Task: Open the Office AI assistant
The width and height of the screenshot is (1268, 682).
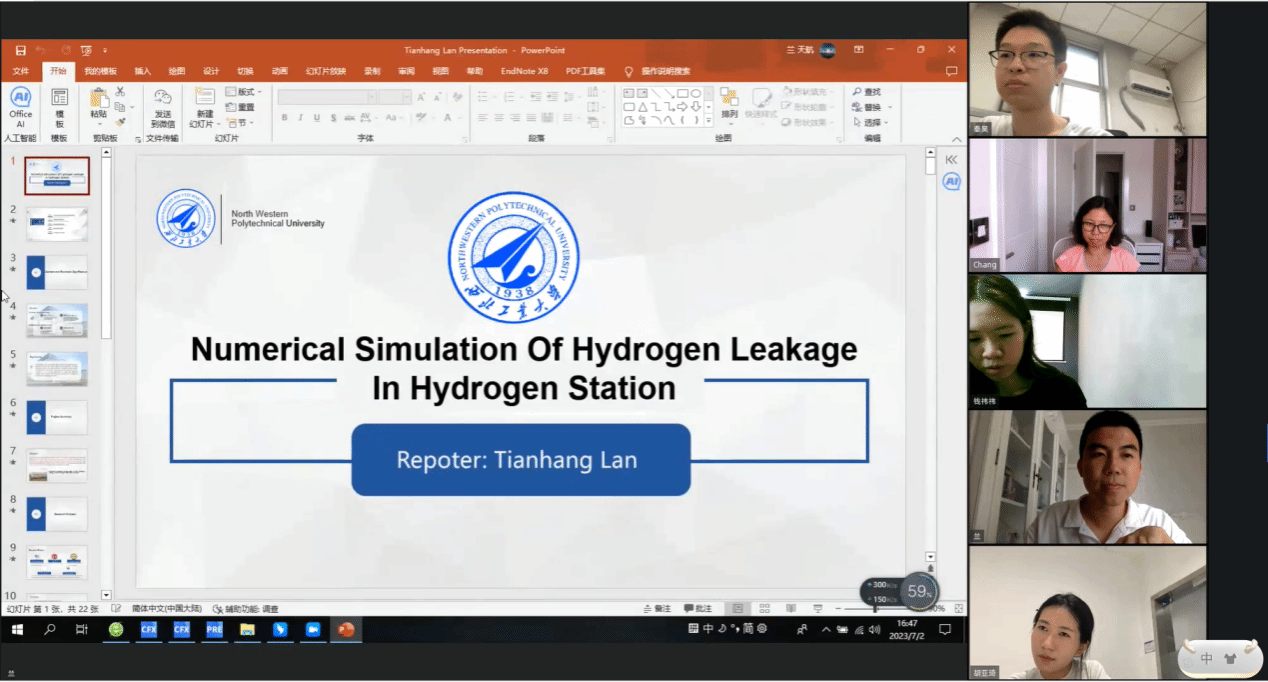Action: pyautogui.click(x=20, y=104)
